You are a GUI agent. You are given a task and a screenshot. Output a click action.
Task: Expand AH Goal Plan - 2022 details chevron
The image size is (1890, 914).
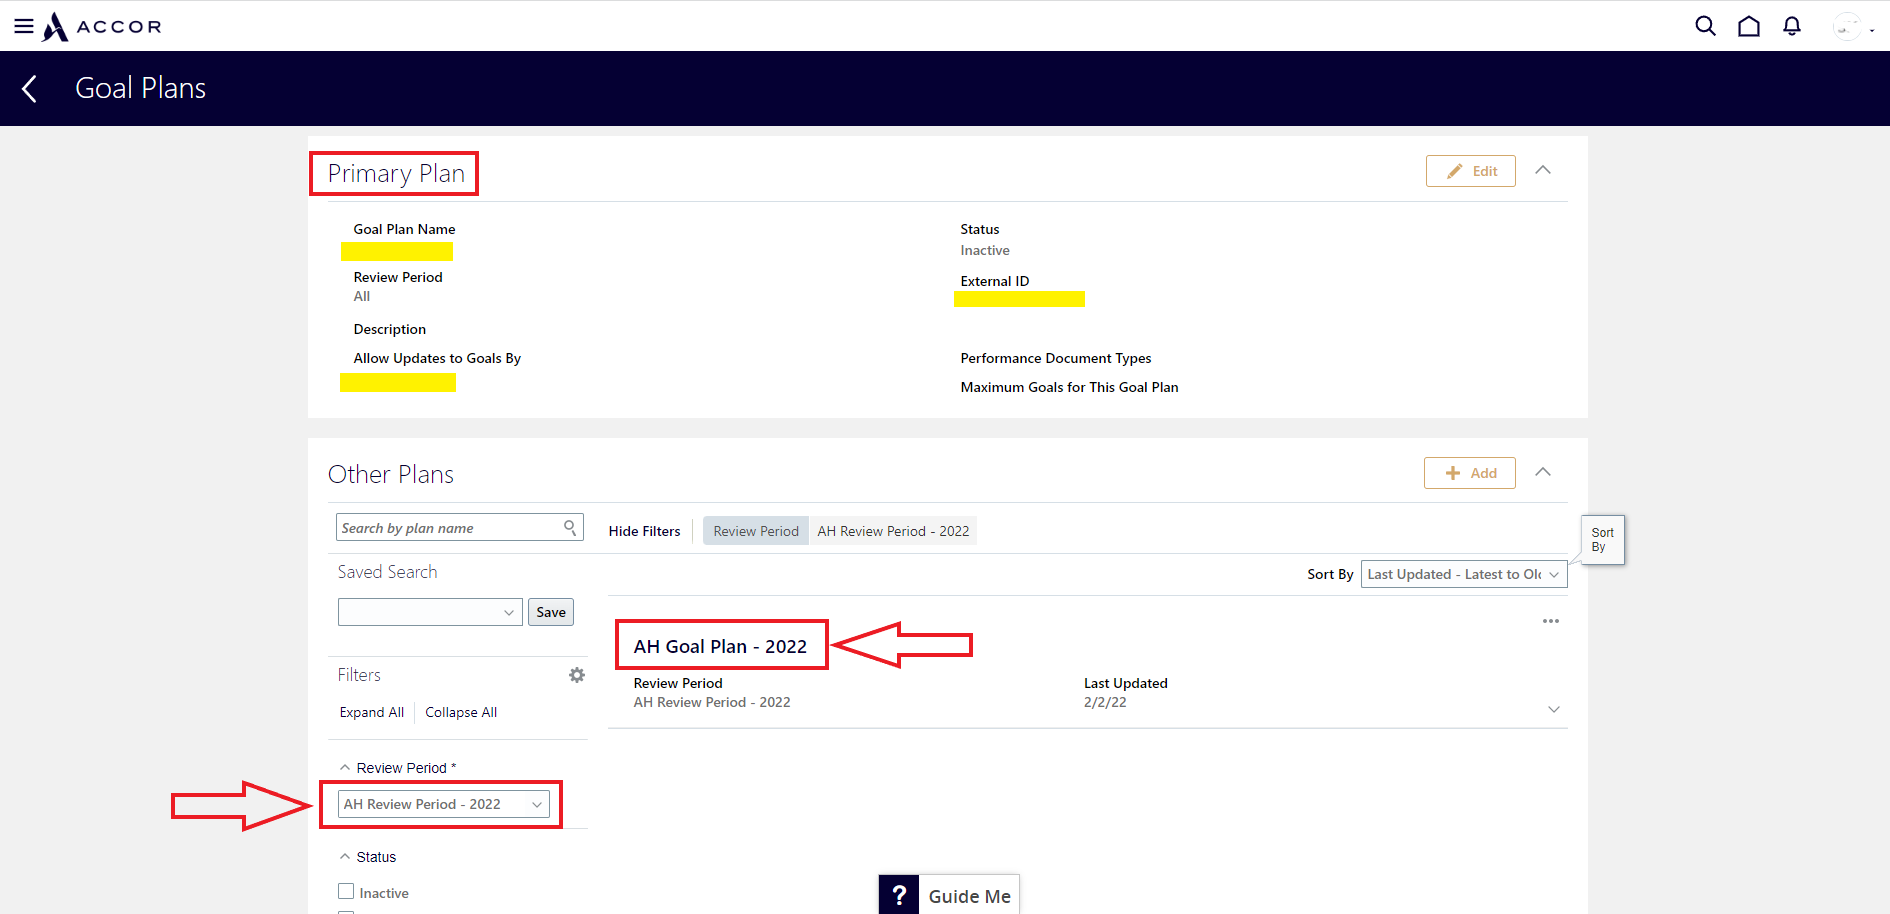tap(1554, 709)
